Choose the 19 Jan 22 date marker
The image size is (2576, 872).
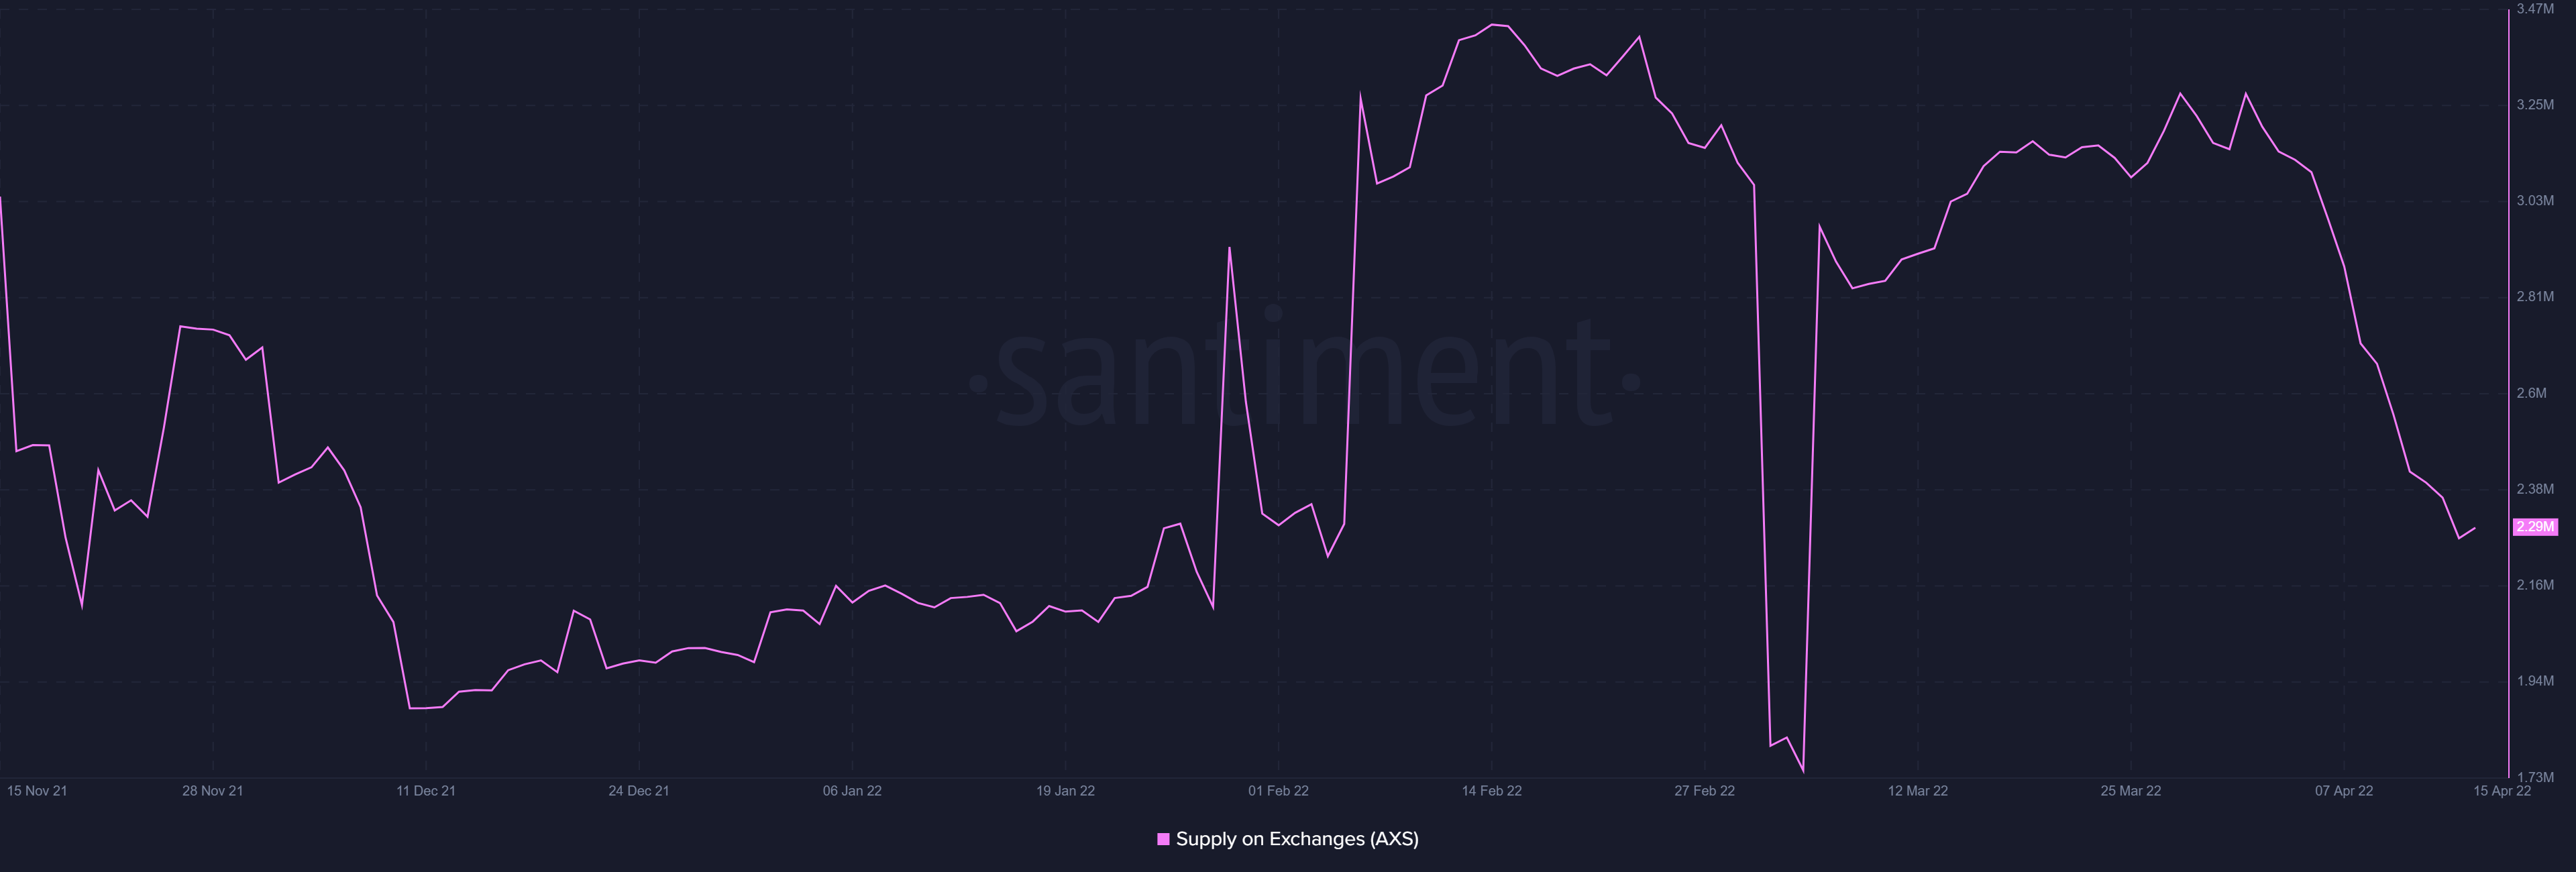(x=1065, y=791)
